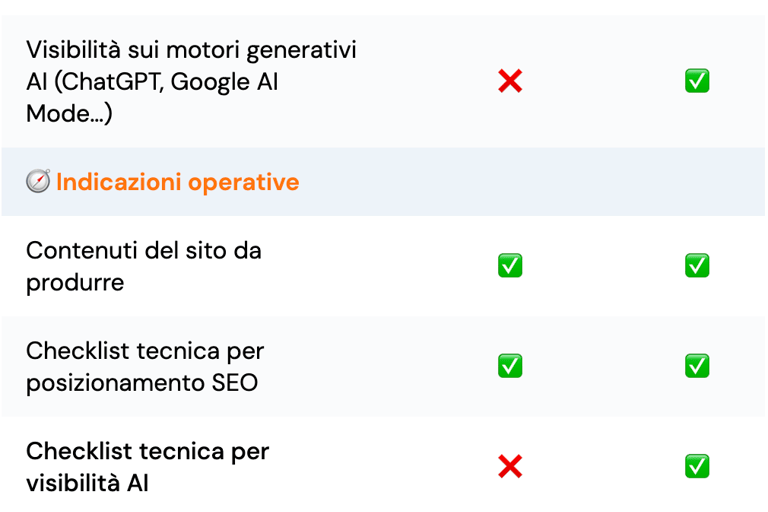Click first-column check for Checklist posizionamento SEO
Image resolution: width=768 pixels, height=512 pixels.
click(510, 366)
